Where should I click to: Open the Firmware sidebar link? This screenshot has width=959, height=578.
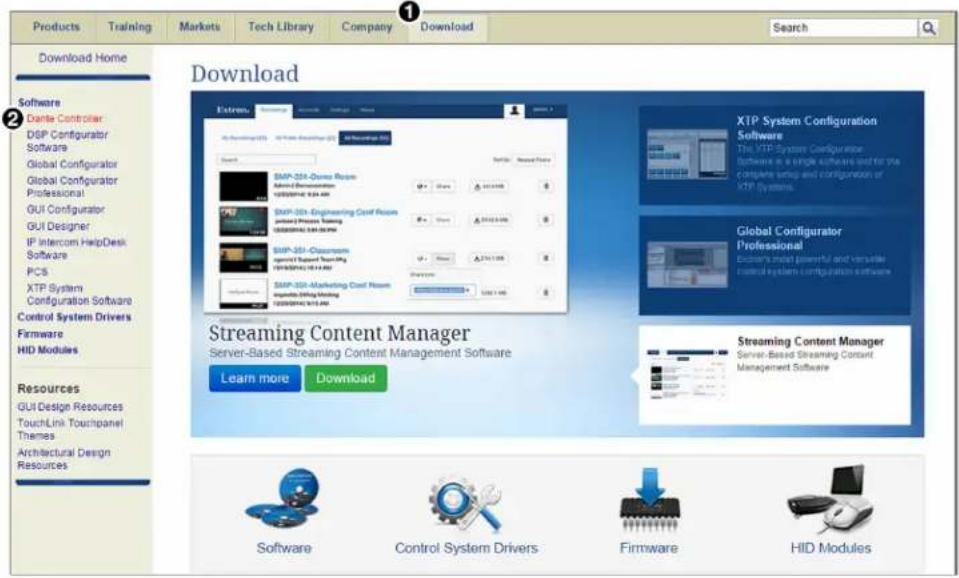[x=40, y=334]
